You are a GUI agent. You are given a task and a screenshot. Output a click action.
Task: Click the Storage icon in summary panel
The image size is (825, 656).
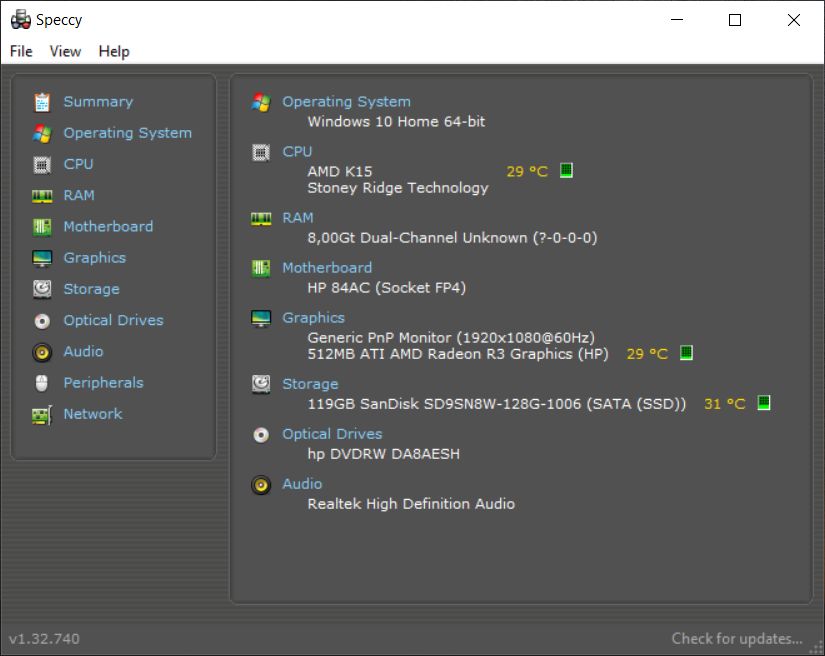coord(261,385)
